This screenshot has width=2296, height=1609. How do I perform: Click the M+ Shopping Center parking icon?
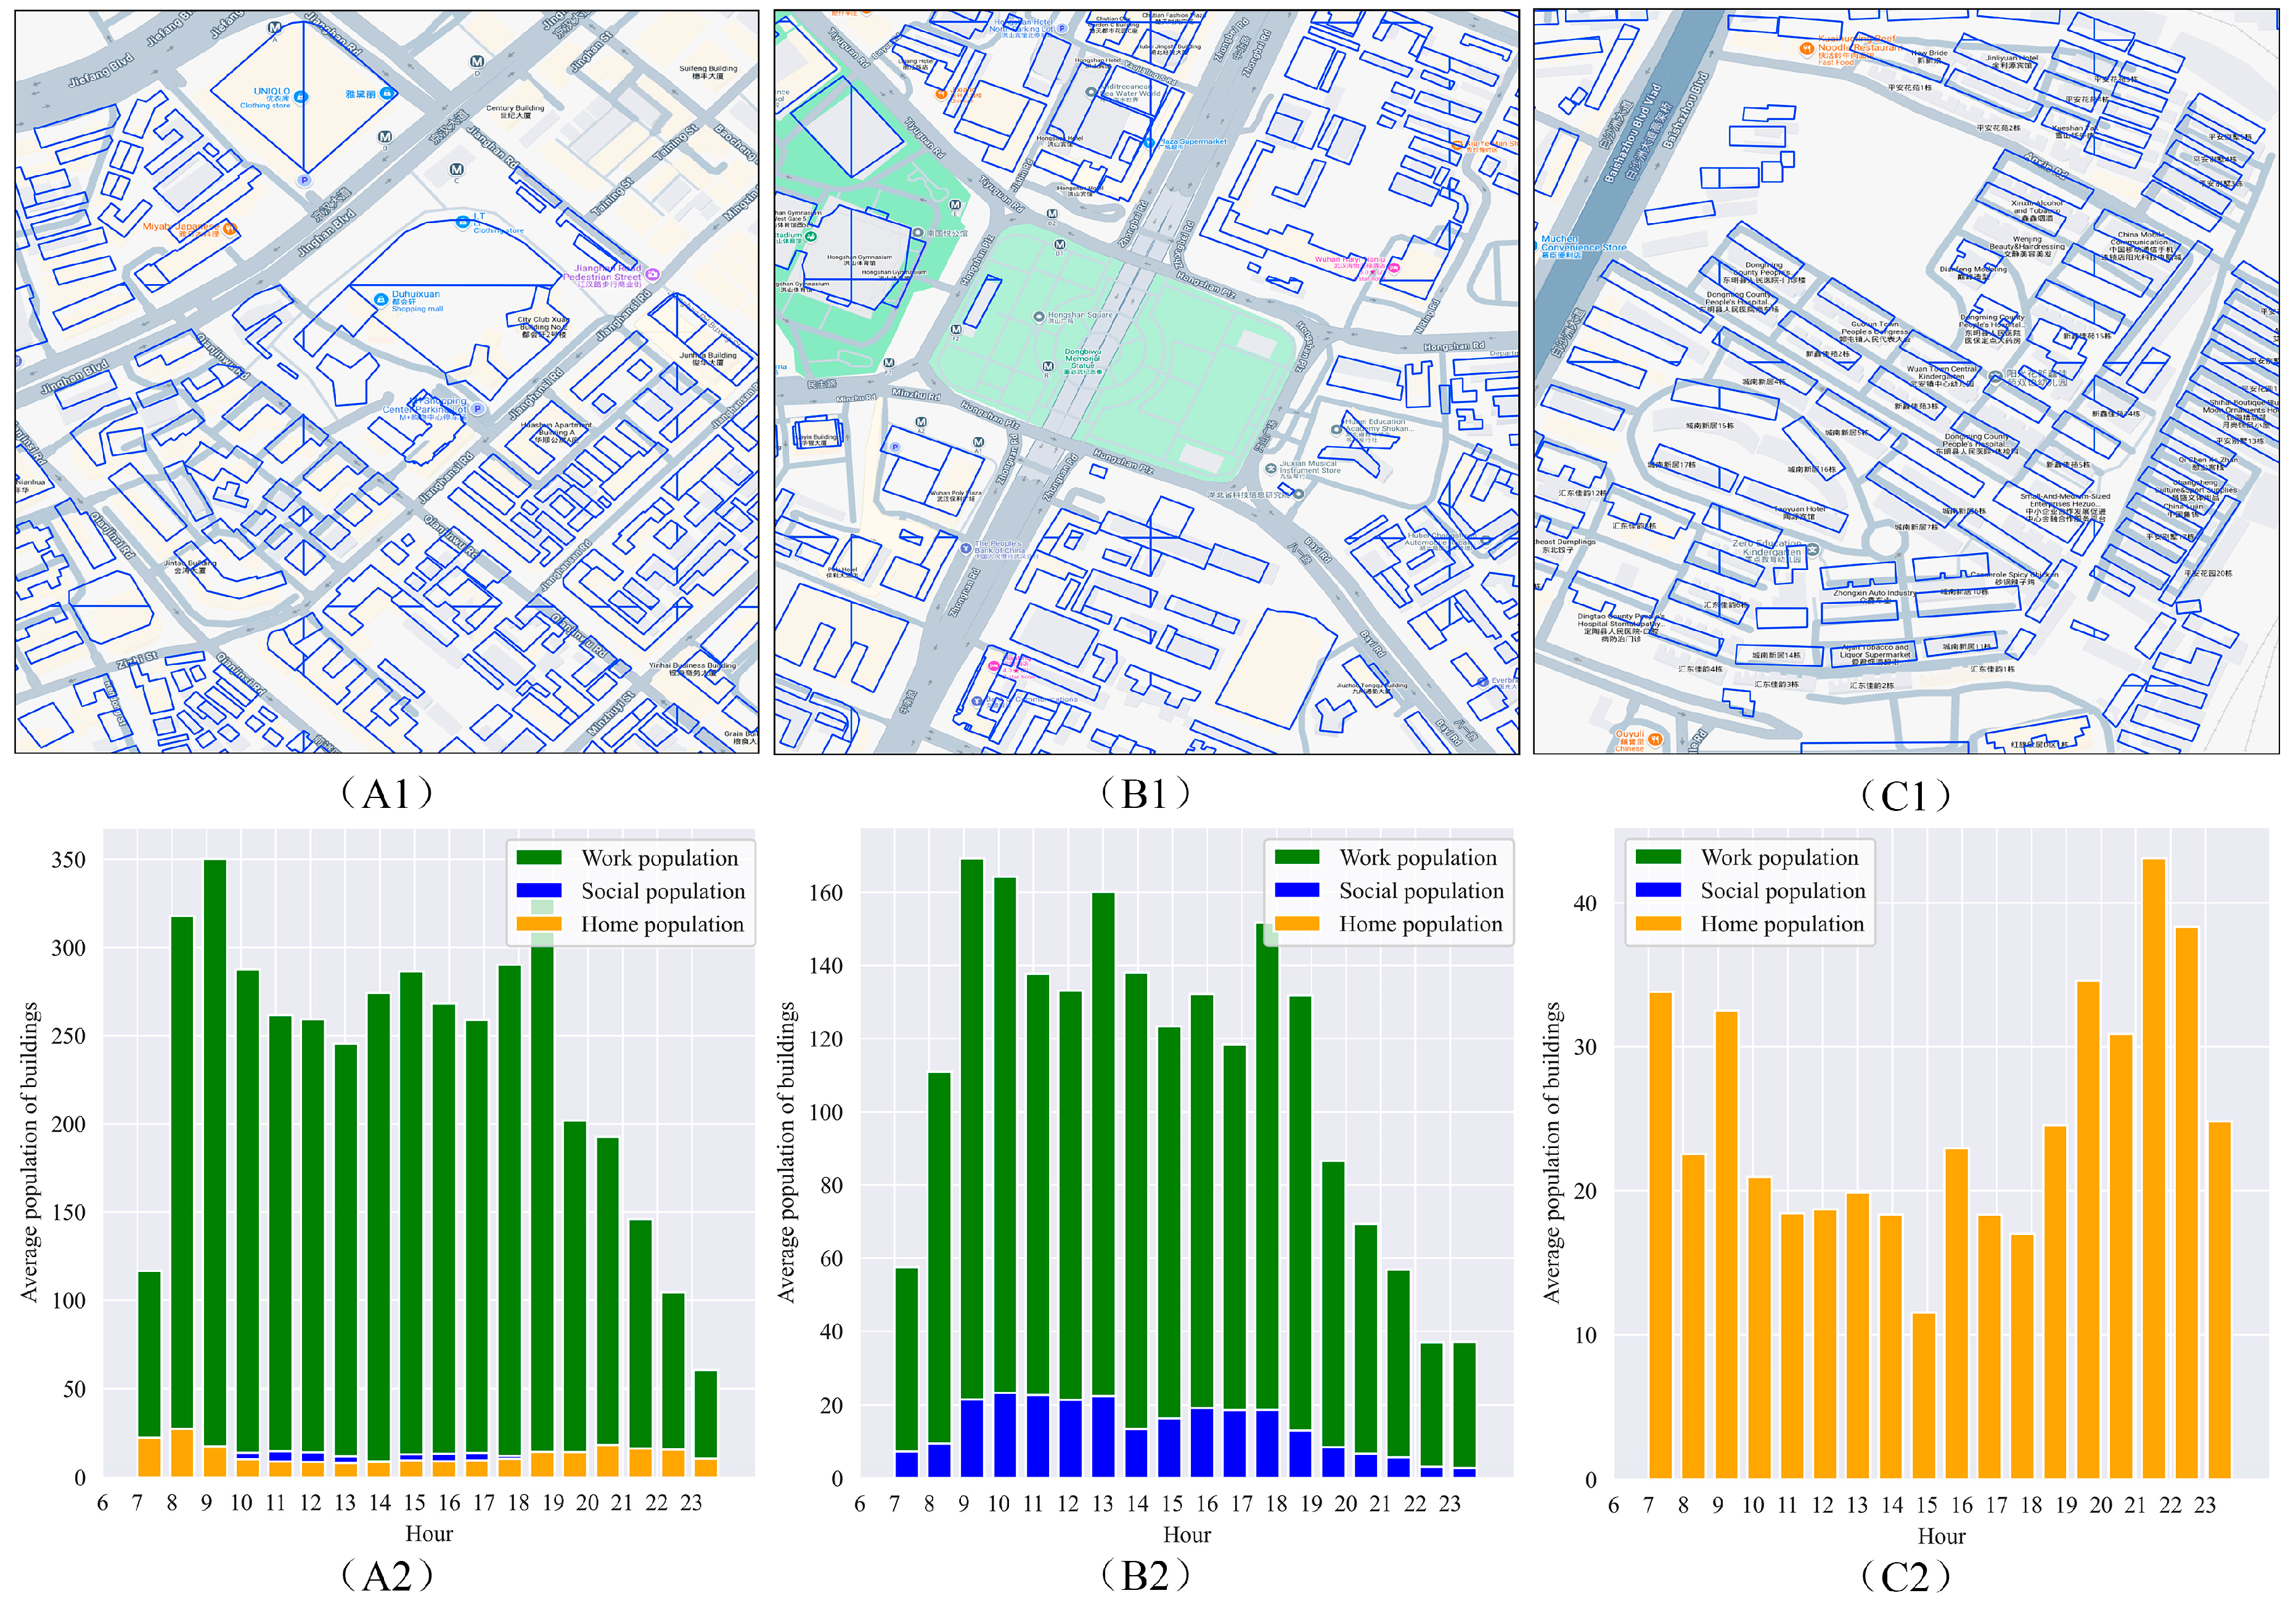point(478,409)
